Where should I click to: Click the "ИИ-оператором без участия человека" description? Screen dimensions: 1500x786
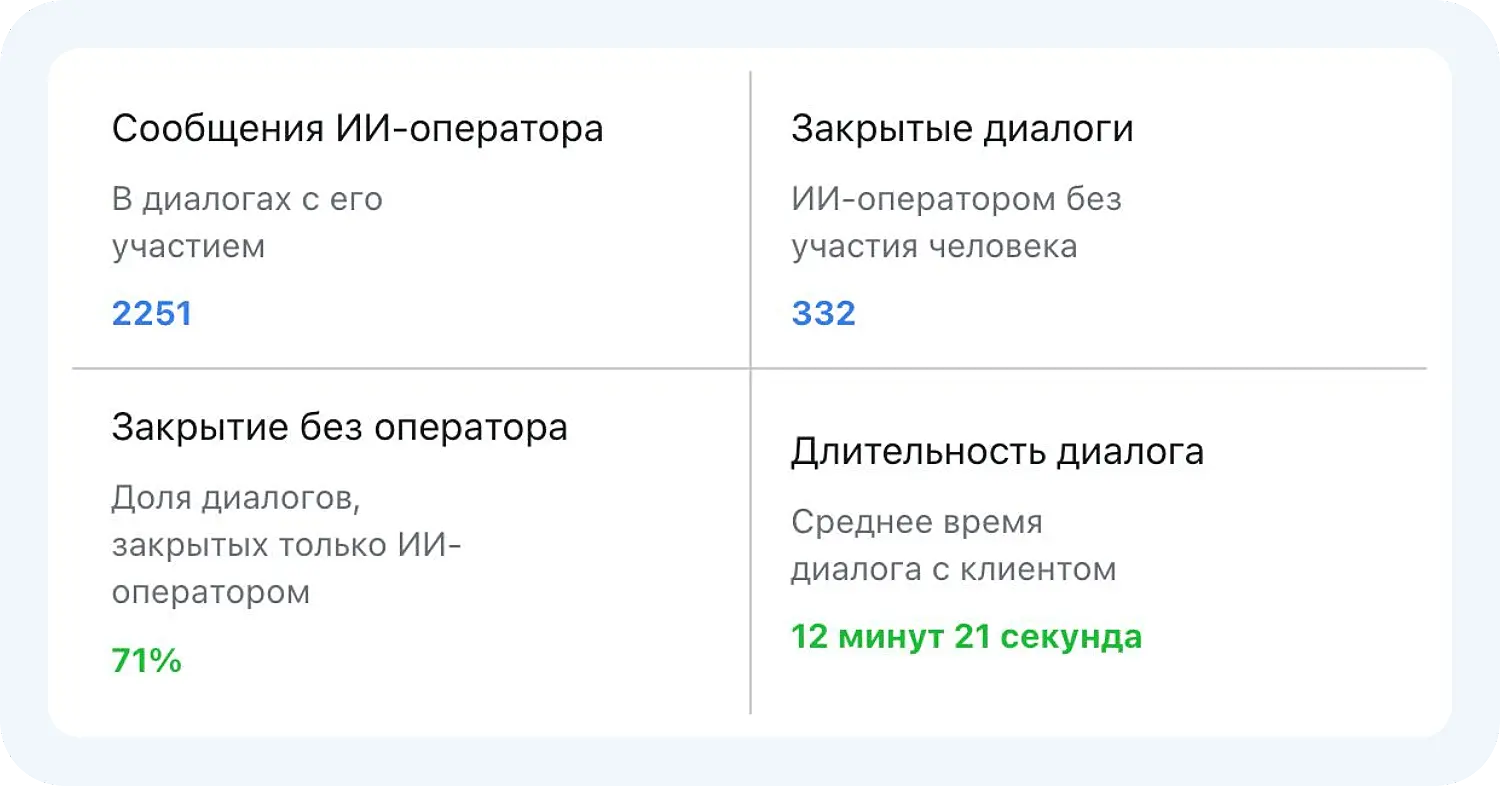pyautogui.click(x=956, y=222)
